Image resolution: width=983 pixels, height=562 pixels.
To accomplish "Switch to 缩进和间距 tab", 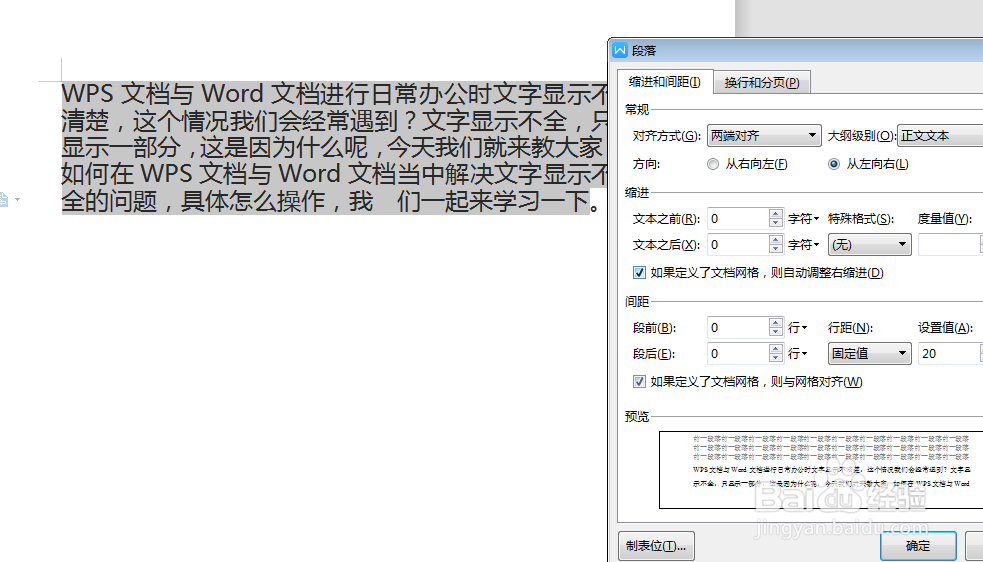I will coord(665,82).
